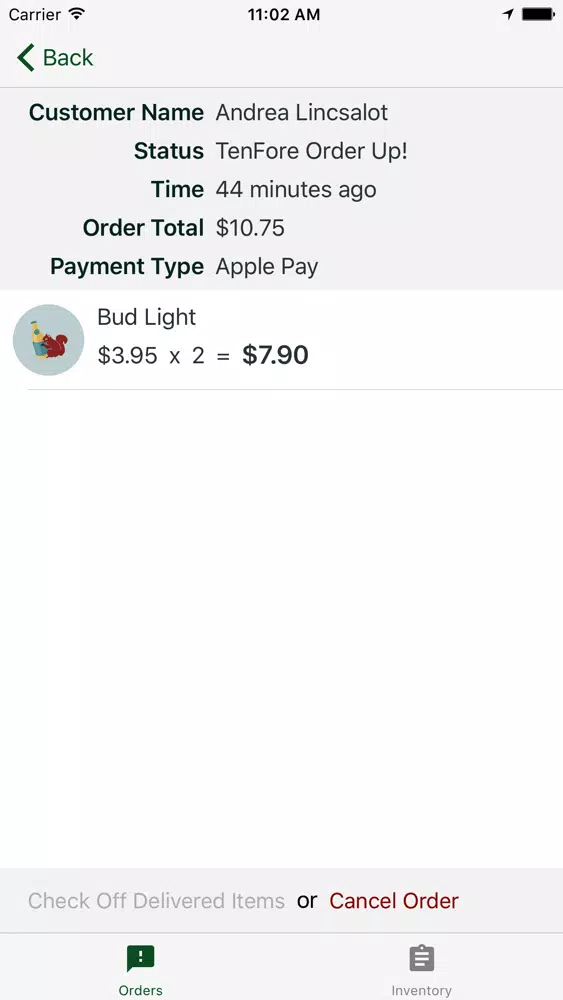Tap the $10.75 order total value

tap(250, 228)
